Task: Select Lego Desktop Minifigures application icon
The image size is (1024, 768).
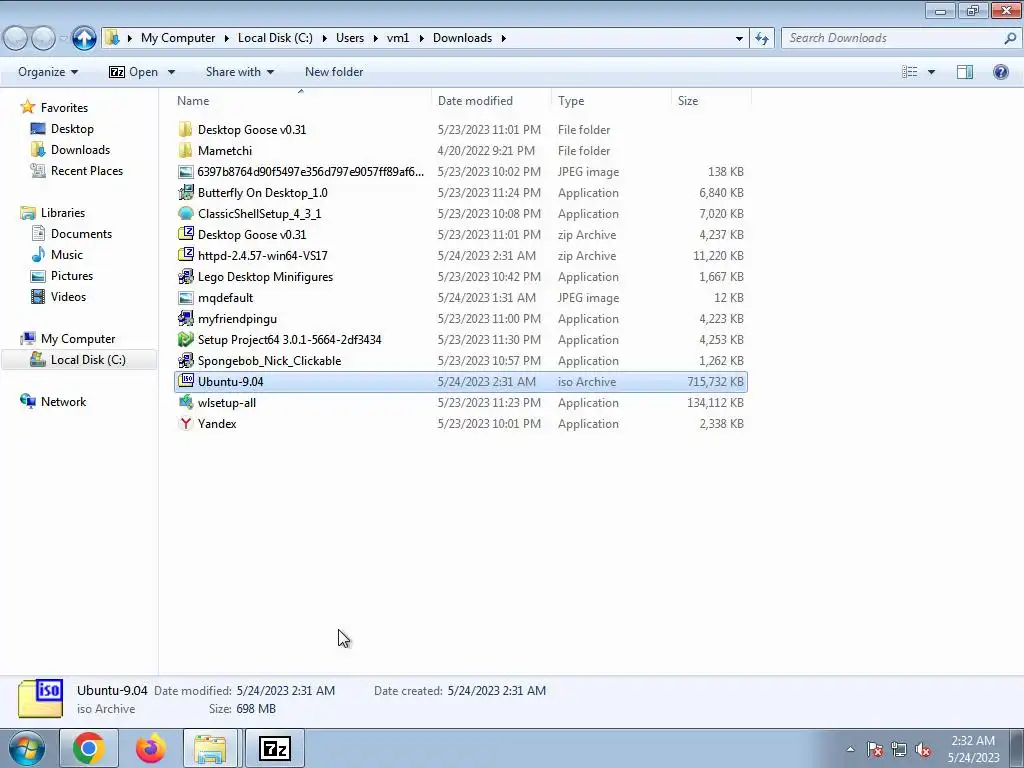Action: tap(185, 276)
